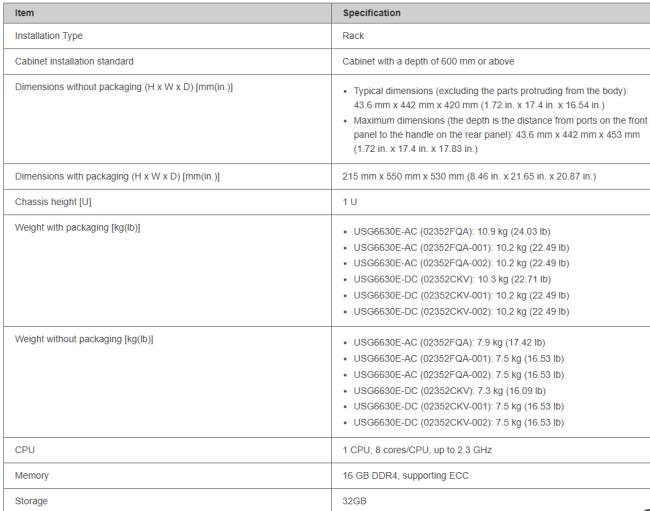
Task: Click the cabinet depth 600 mm text
Action: (428, 61)
